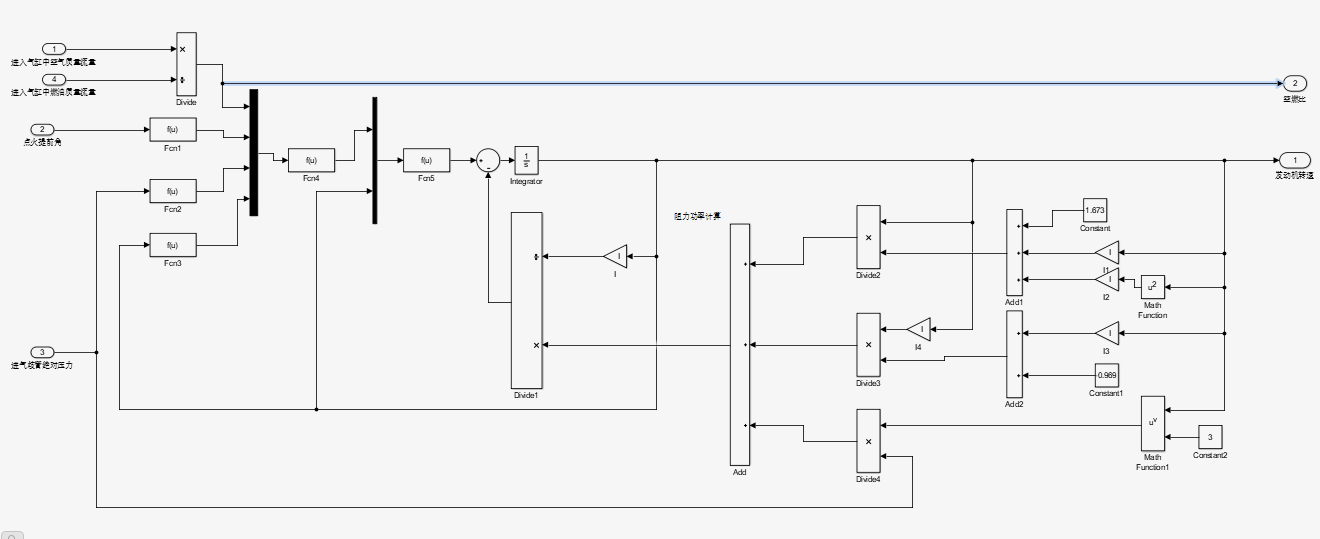Select the Divide4 product block
The width and height of the screenshot is (1320, 539).
868,441
